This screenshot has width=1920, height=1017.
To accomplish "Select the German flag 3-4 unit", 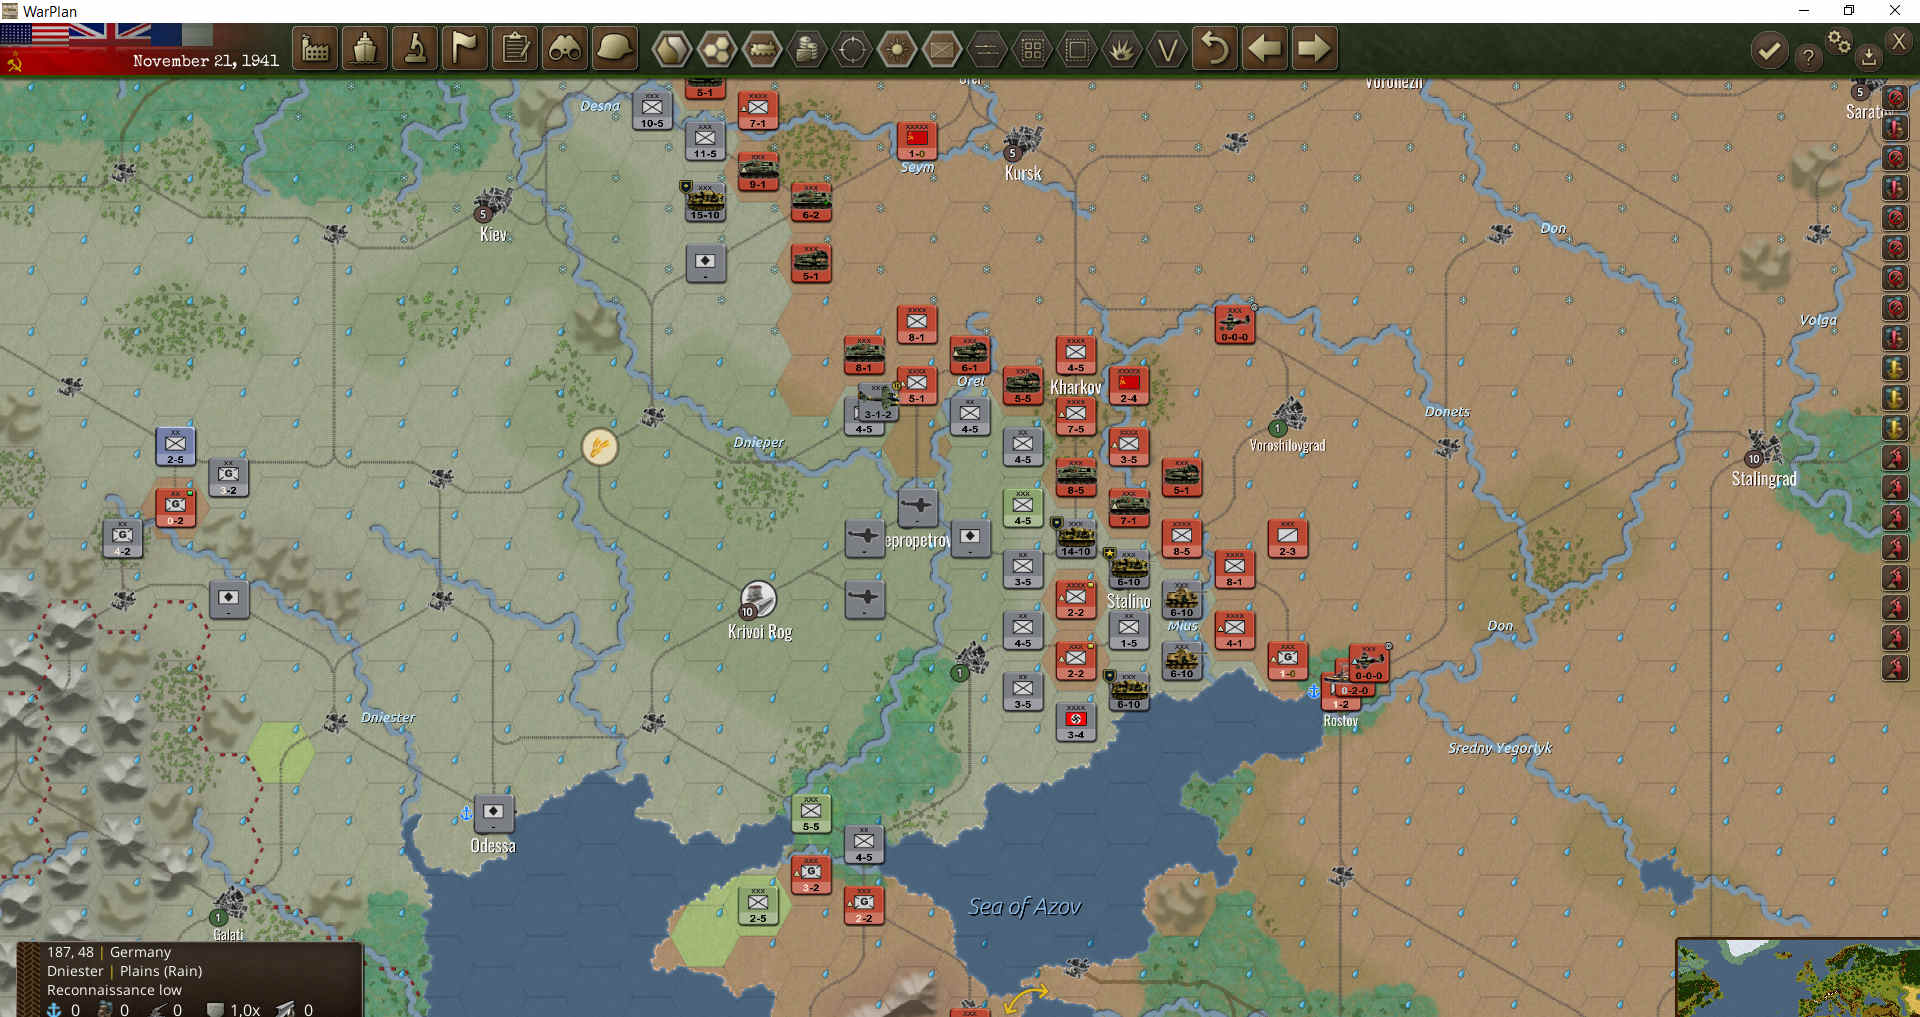I will tap(1076, 722).
